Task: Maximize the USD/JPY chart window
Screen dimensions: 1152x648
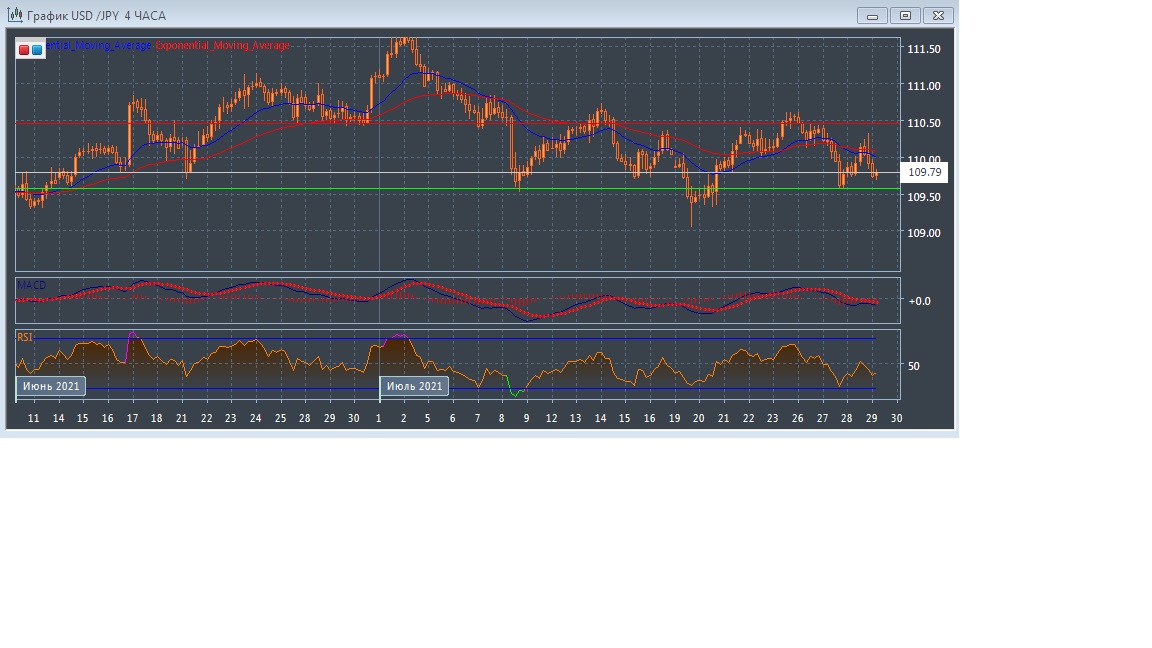Action: pos(906,16)
